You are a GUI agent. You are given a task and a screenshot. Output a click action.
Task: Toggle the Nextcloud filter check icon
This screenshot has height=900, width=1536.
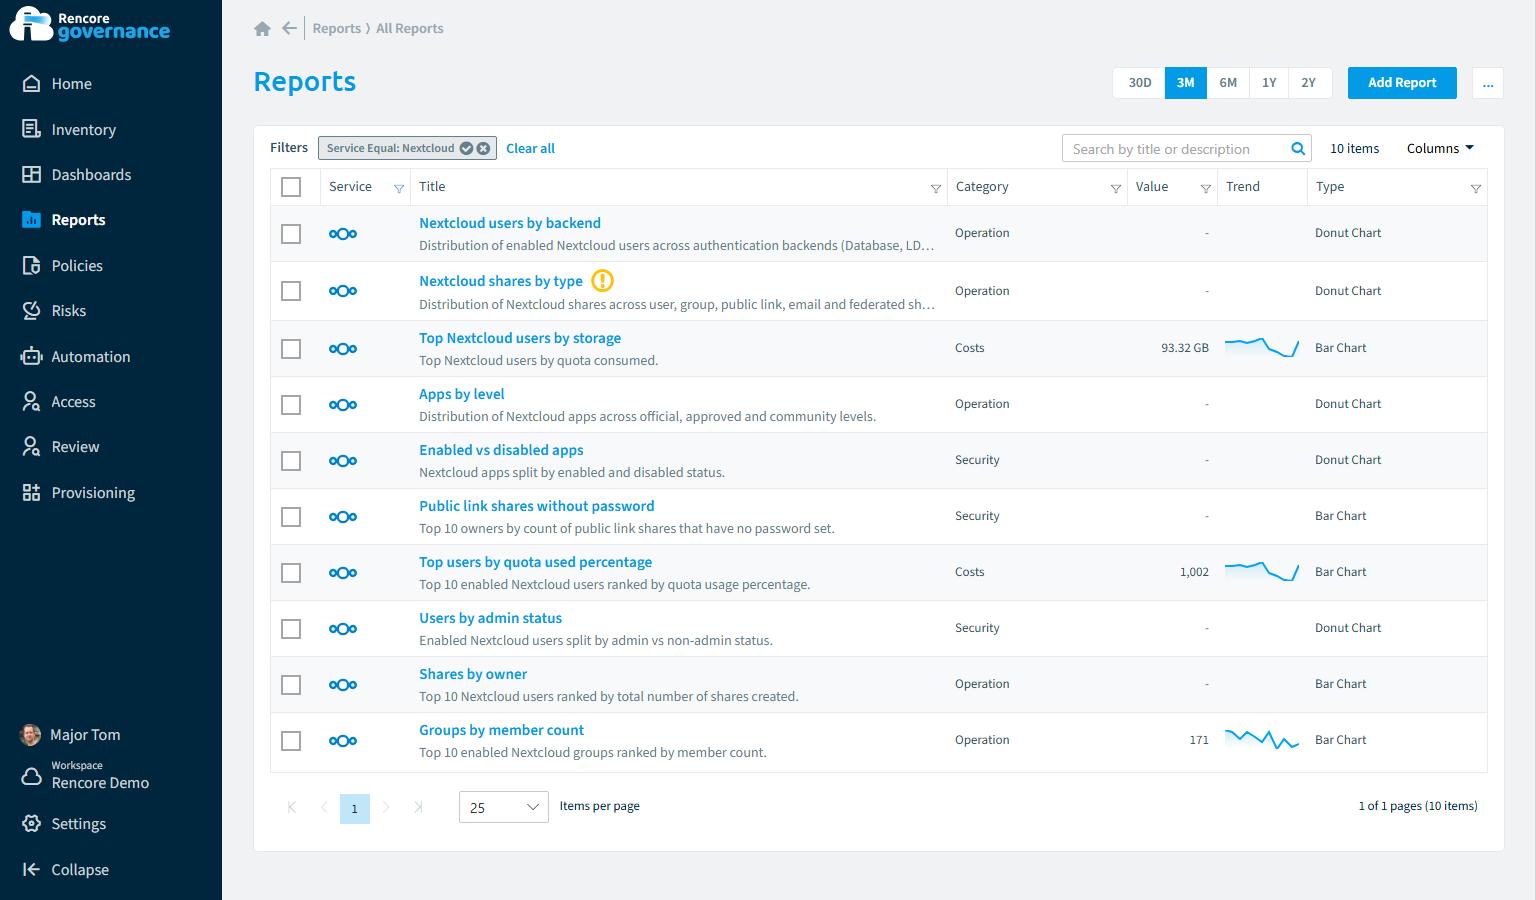point(466,149)
